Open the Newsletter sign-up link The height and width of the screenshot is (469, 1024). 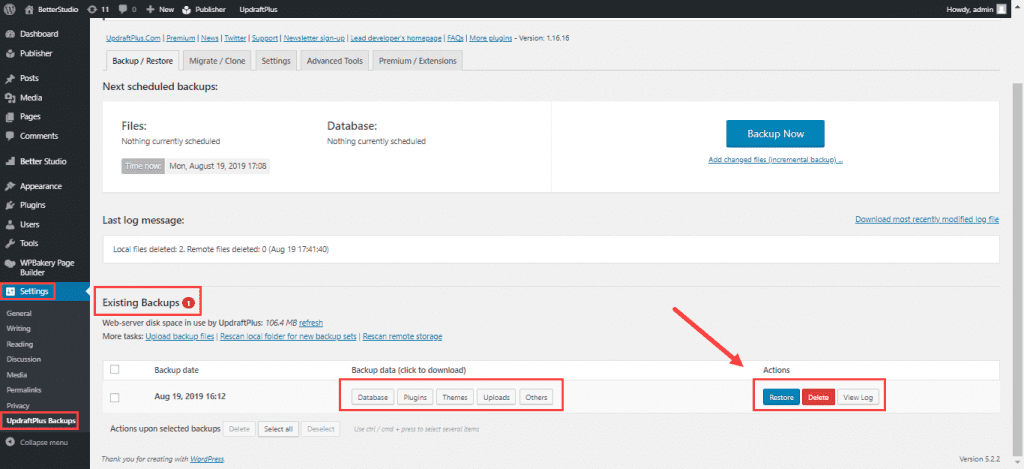314,38
